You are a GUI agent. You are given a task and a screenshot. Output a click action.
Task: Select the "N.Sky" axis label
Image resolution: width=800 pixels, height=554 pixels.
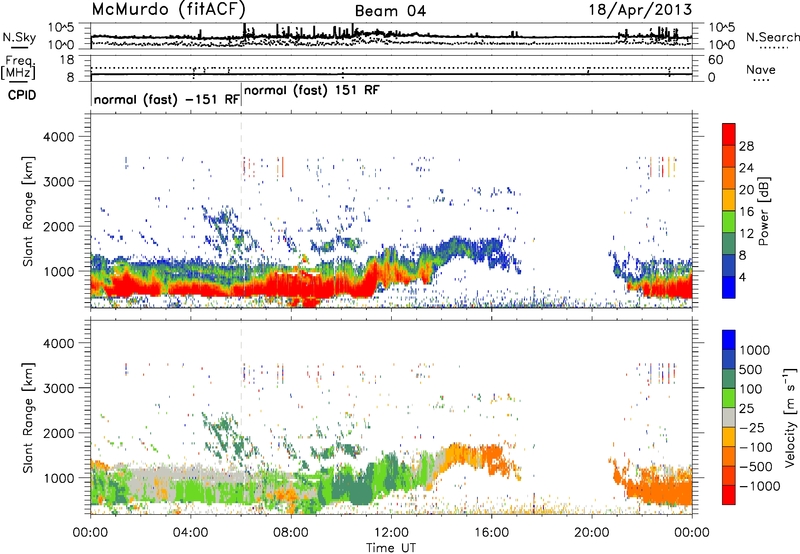pyautogui.click(x=19, y=37)
